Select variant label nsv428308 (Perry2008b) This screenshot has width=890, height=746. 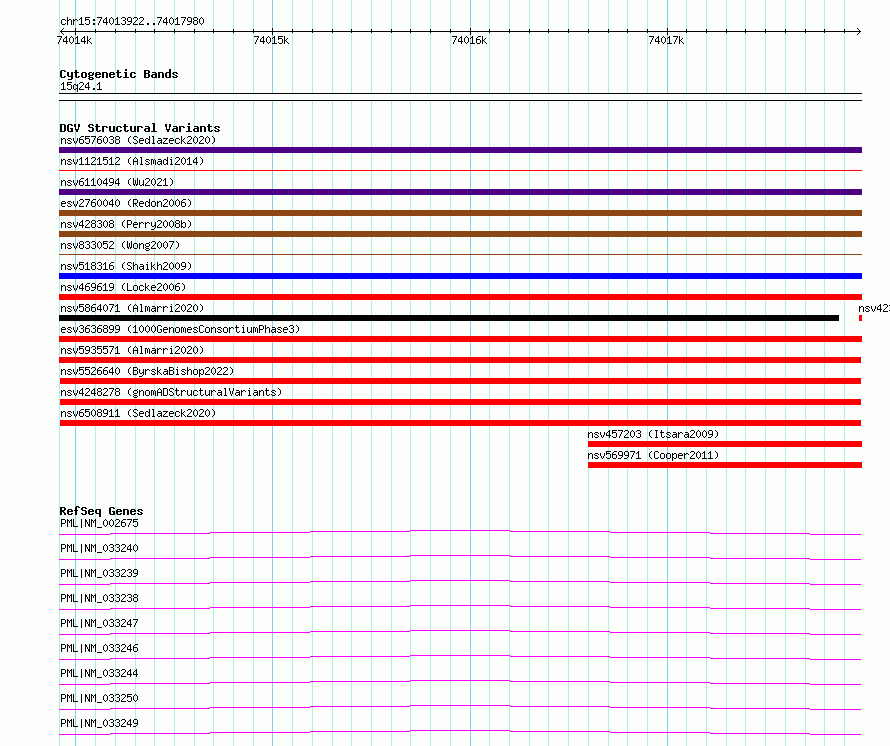(126, 224)
